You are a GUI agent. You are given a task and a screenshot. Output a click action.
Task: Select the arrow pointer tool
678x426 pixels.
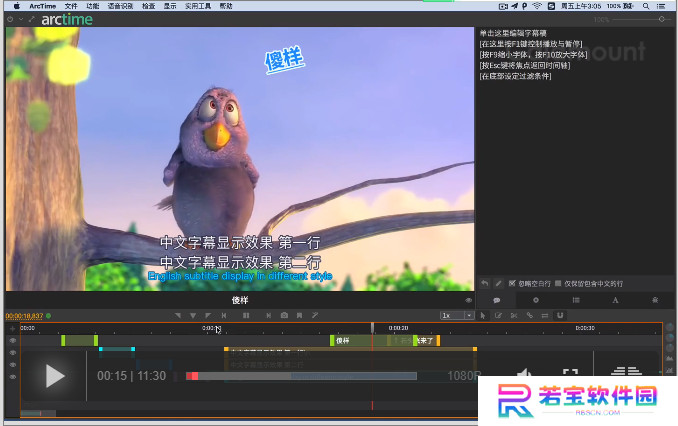483,316
